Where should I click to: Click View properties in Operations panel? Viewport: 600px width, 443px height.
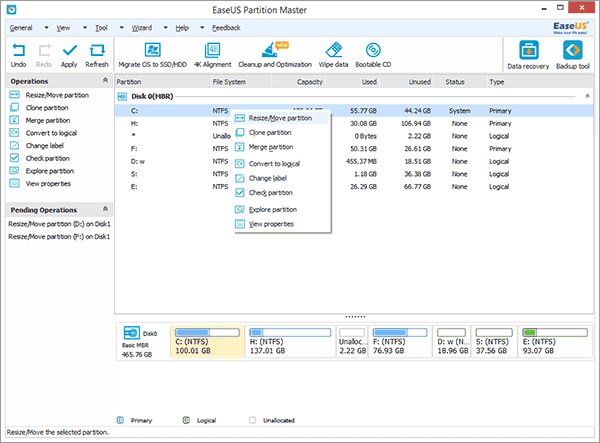tap(48, 184)
